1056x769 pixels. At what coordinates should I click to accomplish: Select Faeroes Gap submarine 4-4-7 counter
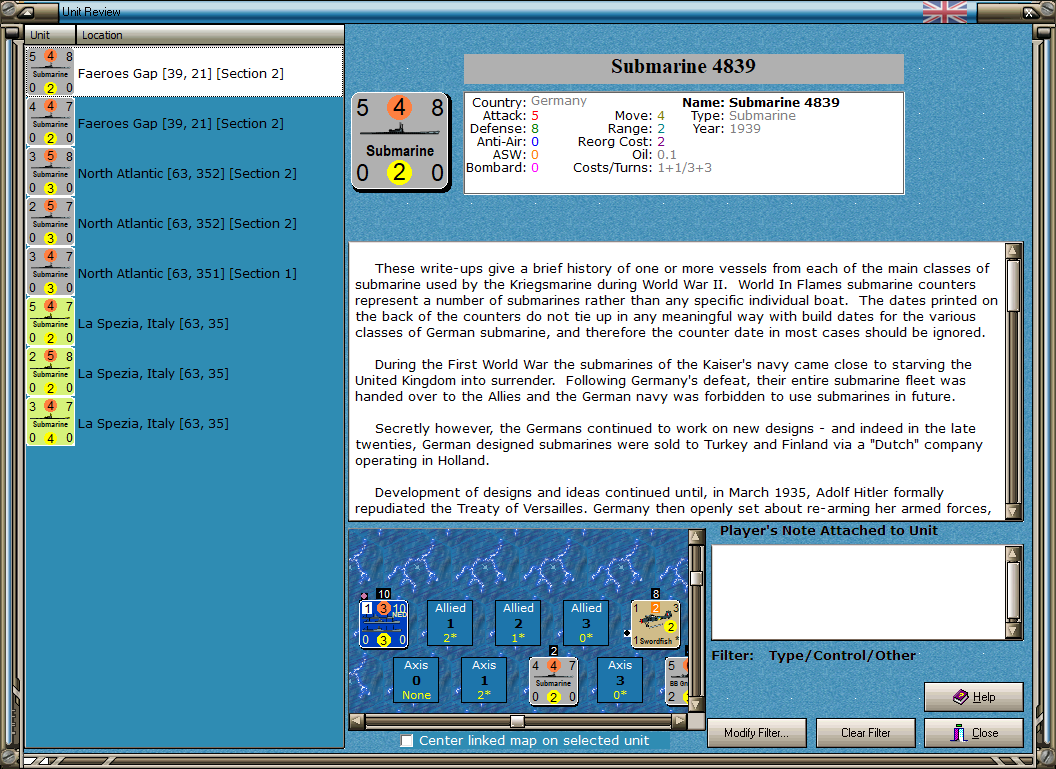point(51,122)
